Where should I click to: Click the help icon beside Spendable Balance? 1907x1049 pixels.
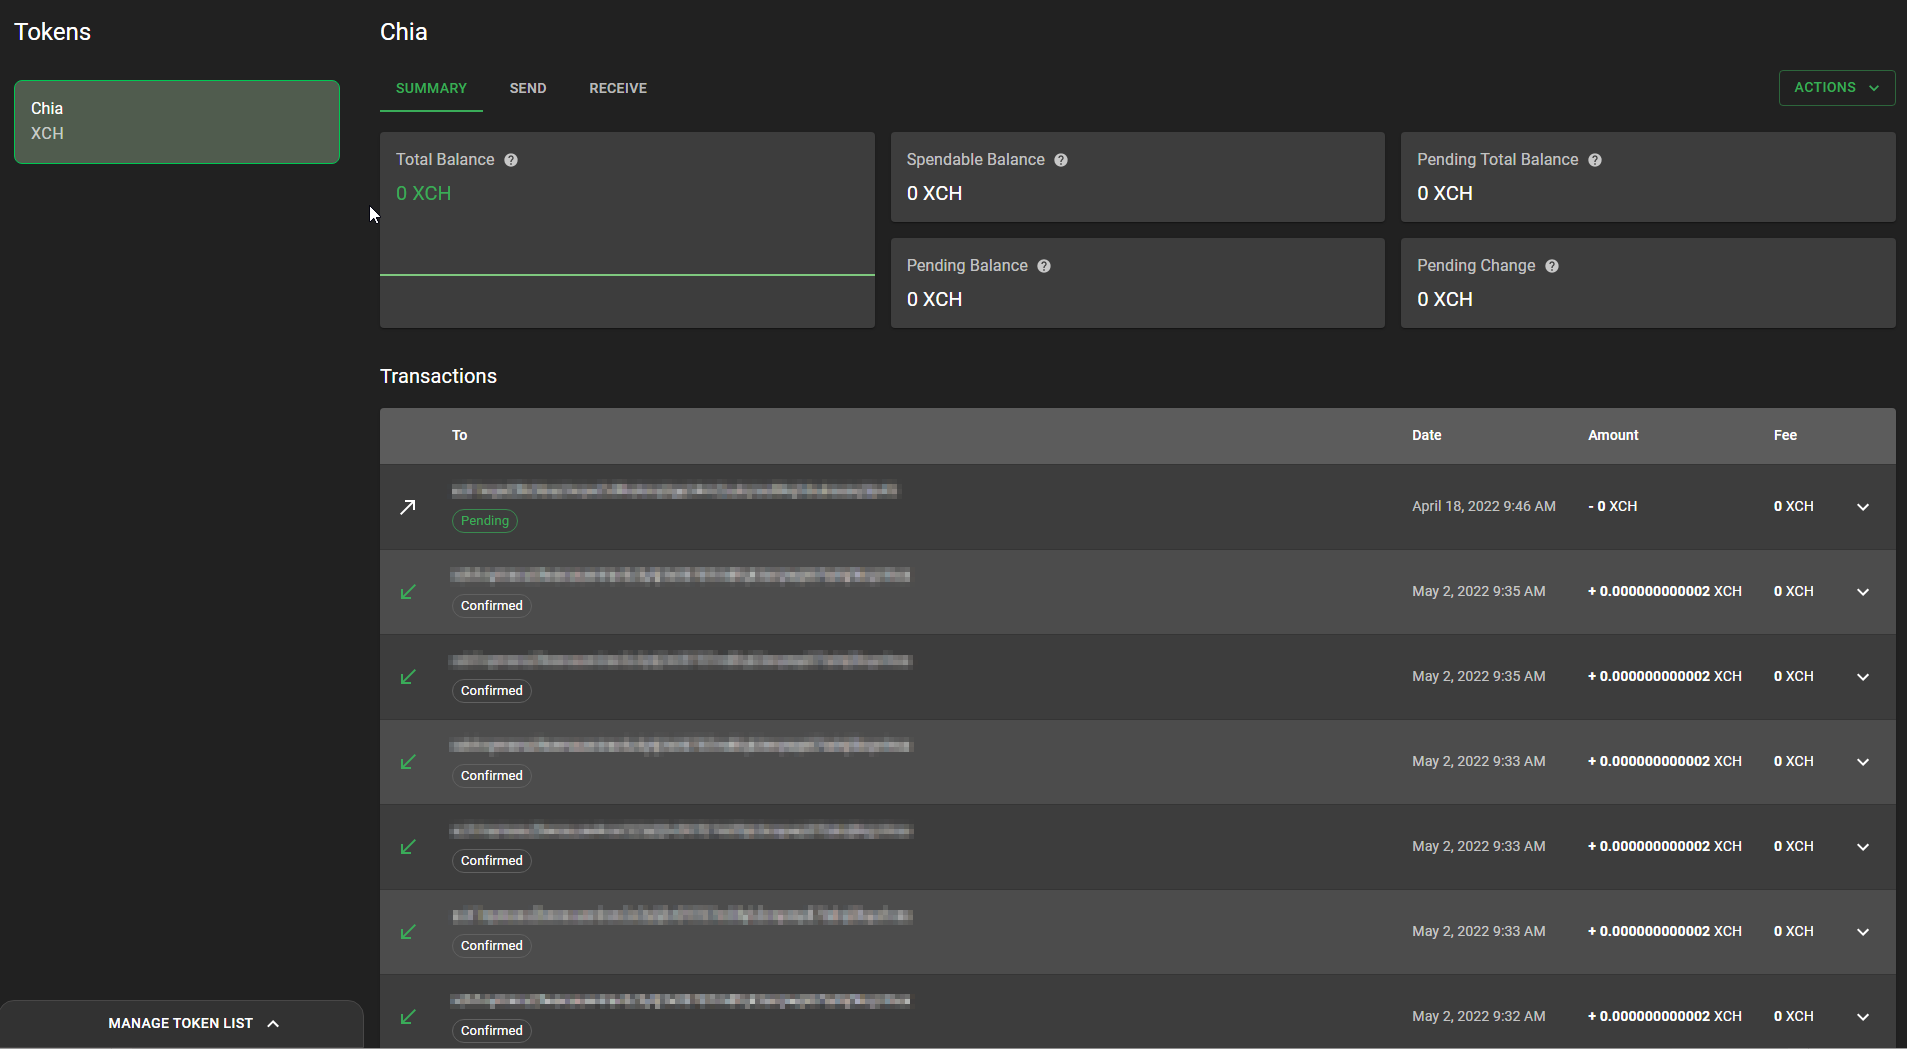[x=1061, y=159]
